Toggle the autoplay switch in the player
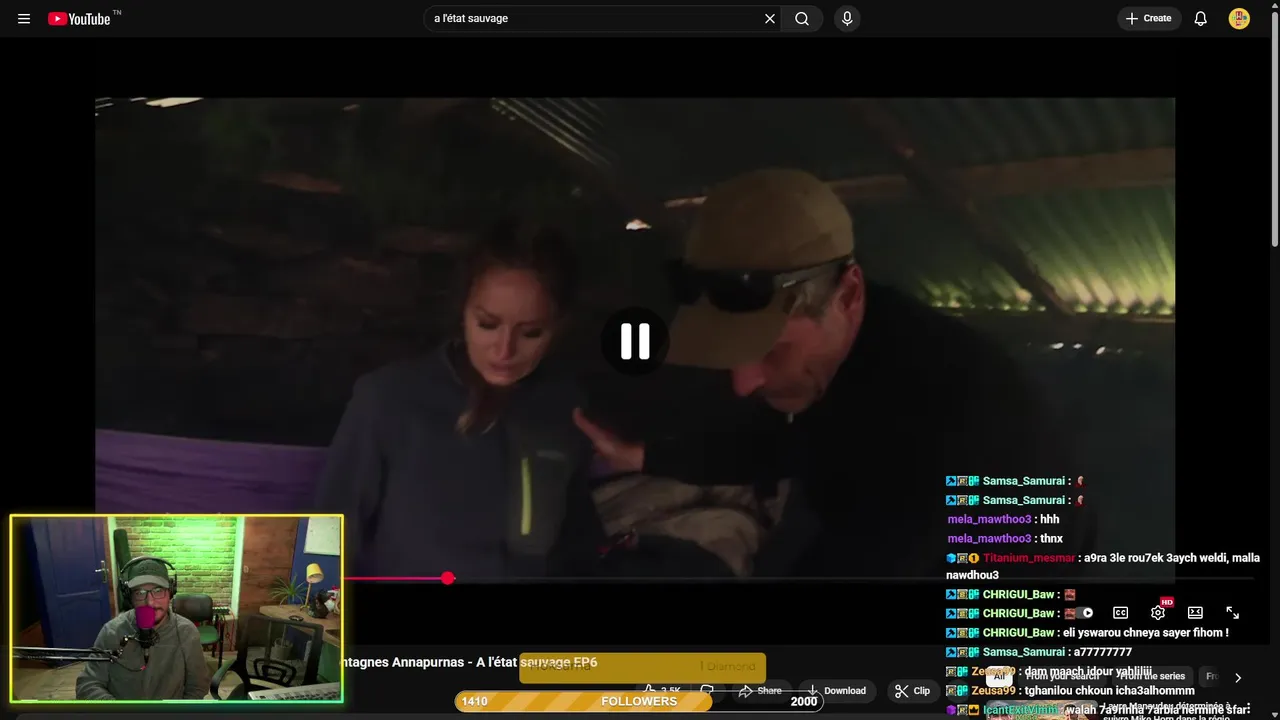 (1084, 613)
